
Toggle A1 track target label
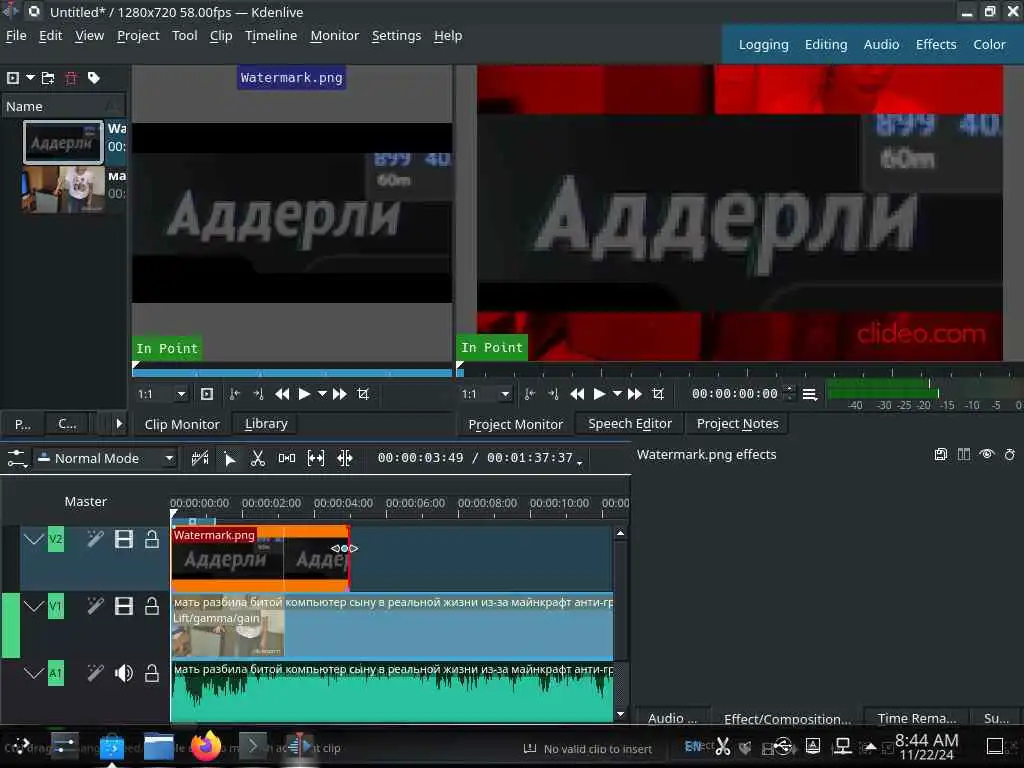[x=56, y=673]
